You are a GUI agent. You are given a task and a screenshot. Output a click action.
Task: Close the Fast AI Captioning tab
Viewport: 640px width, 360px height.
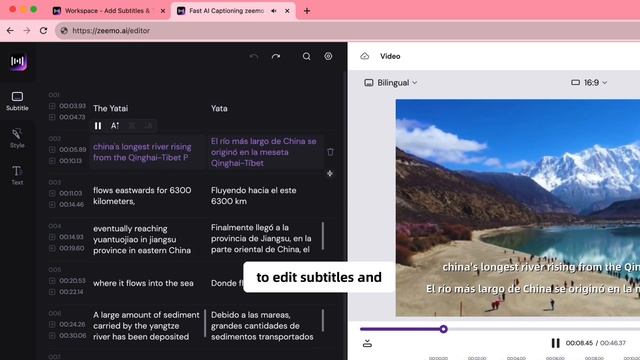point(287,11)
